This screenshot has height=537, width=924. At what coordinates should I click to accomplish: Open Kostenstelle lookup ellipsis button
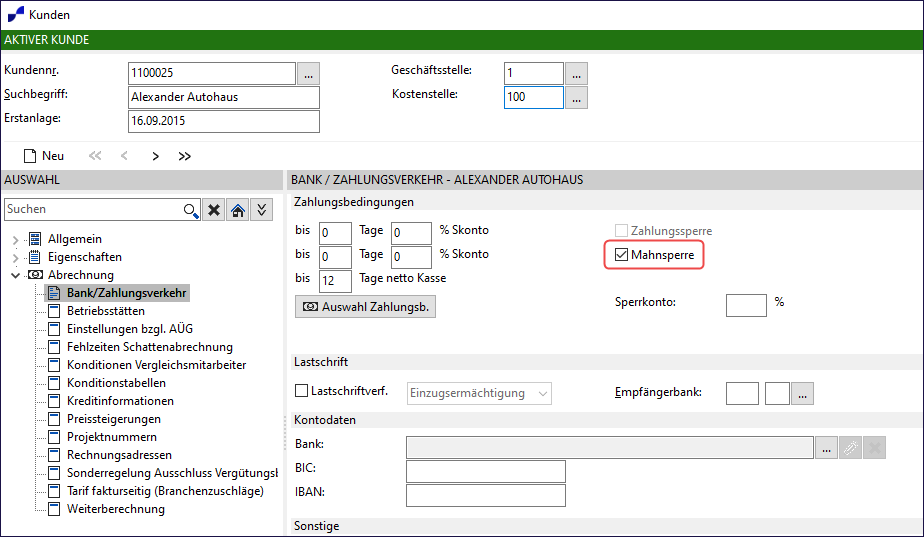point(576,98)
